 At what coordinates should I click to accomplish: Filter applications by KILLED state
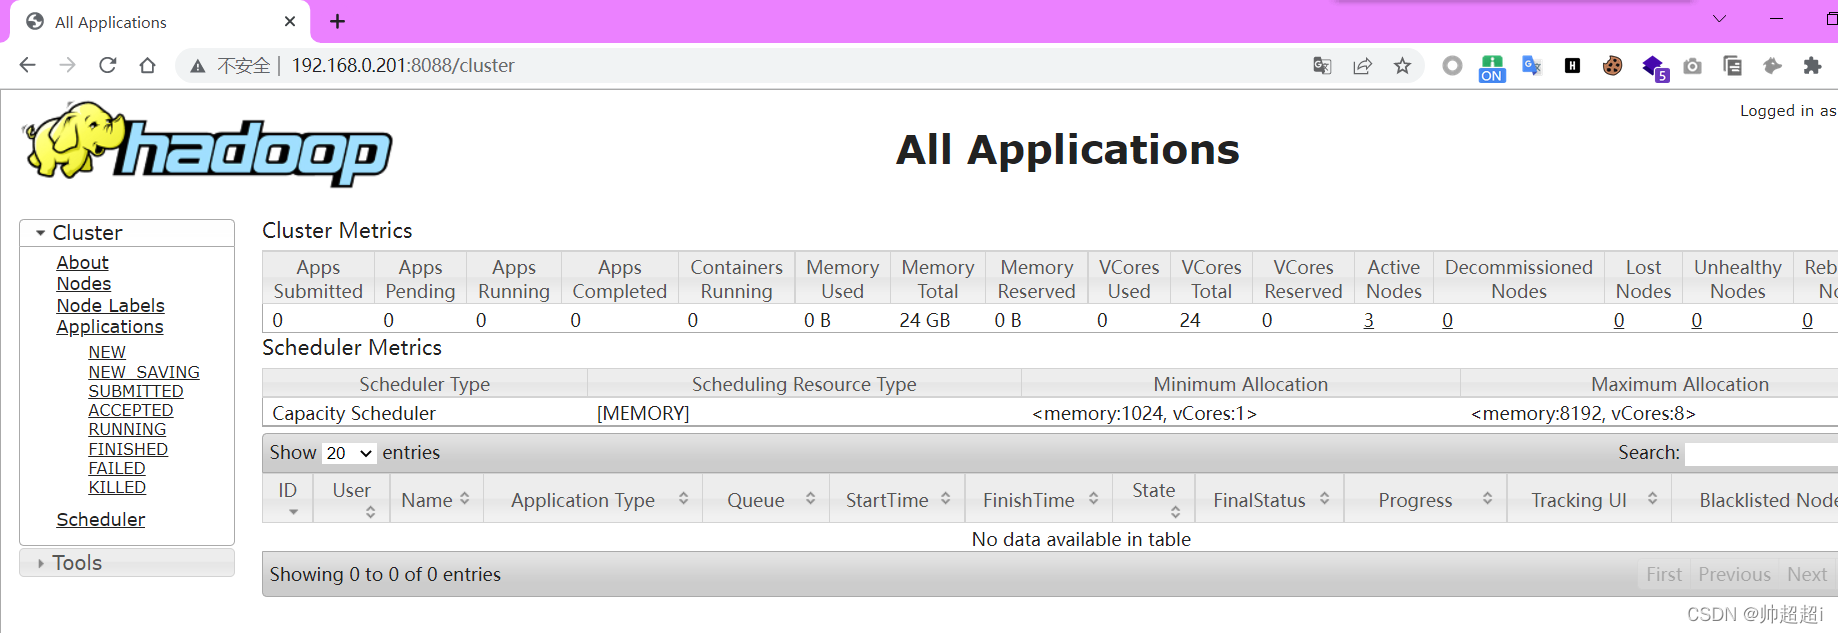pos(117,487)
